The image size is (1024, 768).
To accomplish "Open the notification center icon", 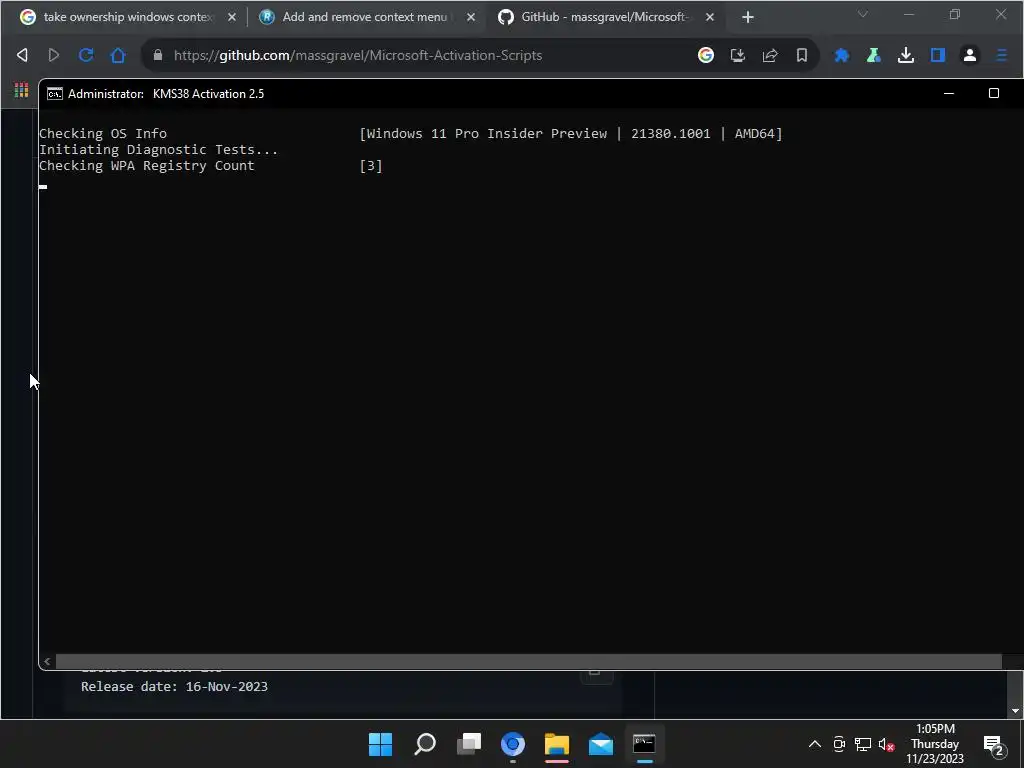I will (x=993, y=744).
